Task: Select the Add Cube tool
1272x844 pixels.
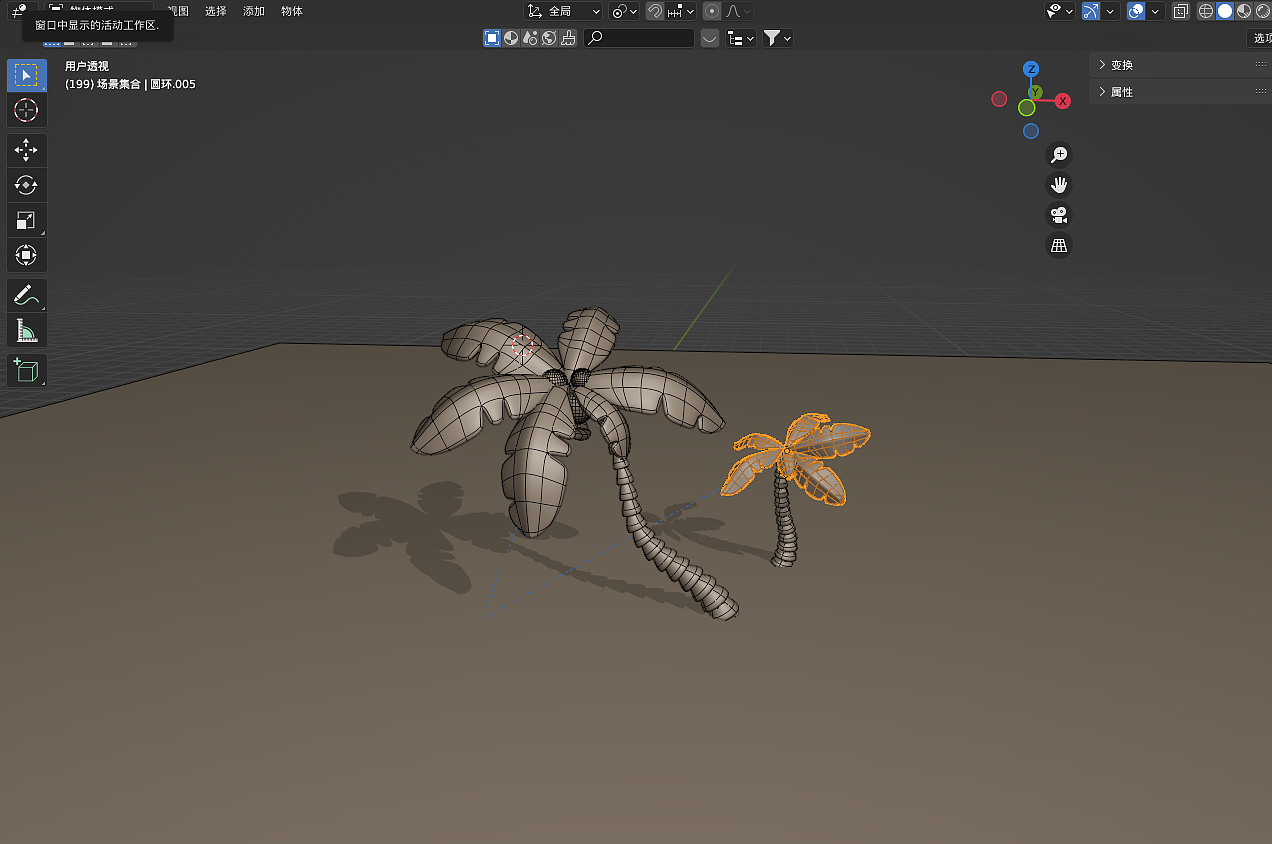Action: (26, 370)
